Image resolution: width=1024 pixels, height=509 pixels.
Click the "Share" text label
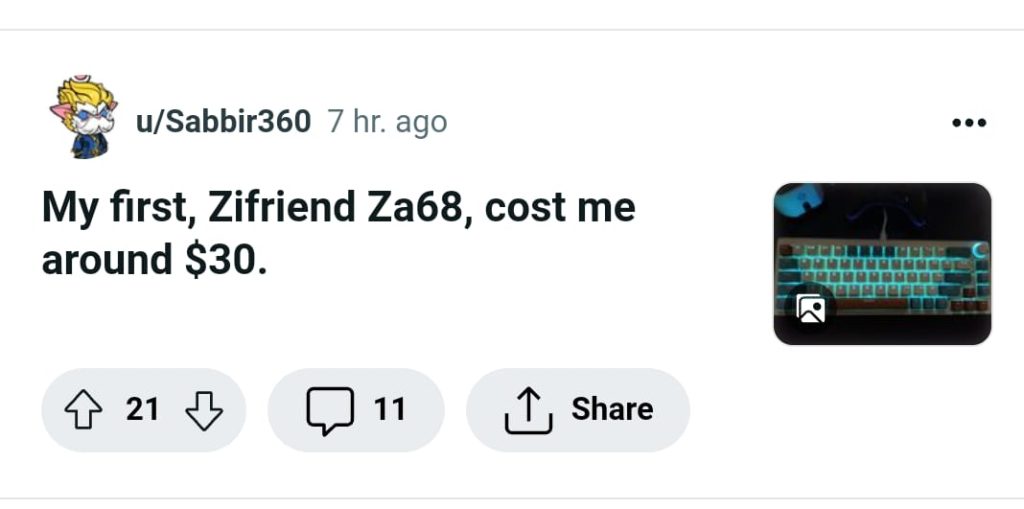point(612,410)
